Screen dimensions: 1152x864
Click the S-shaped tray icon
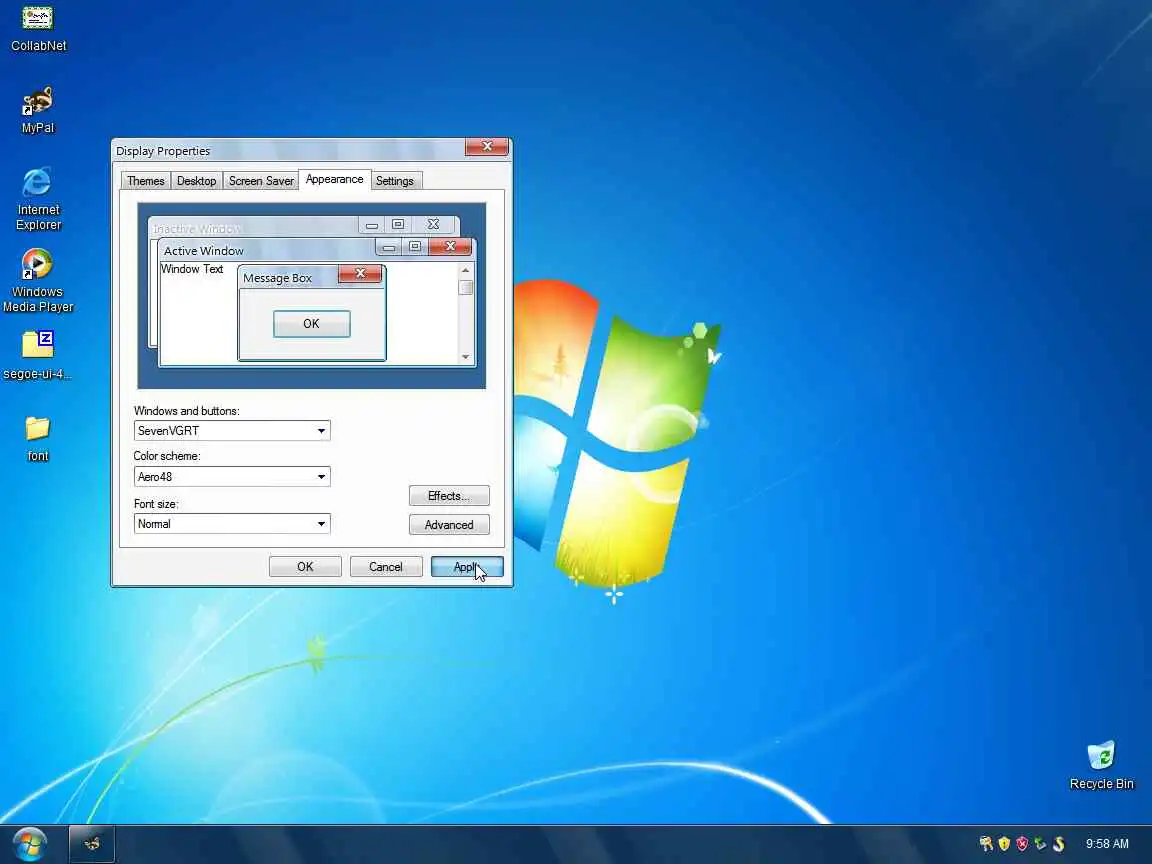[x=1059, y=843]
